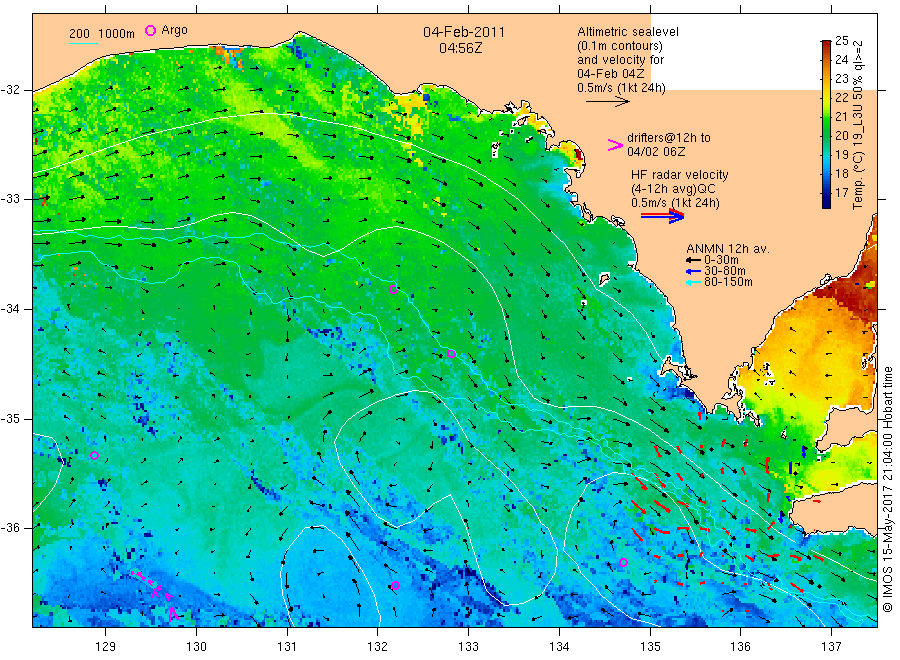Click the cyan 200m contour legend line
900x660 pixels.
point(83,42)
